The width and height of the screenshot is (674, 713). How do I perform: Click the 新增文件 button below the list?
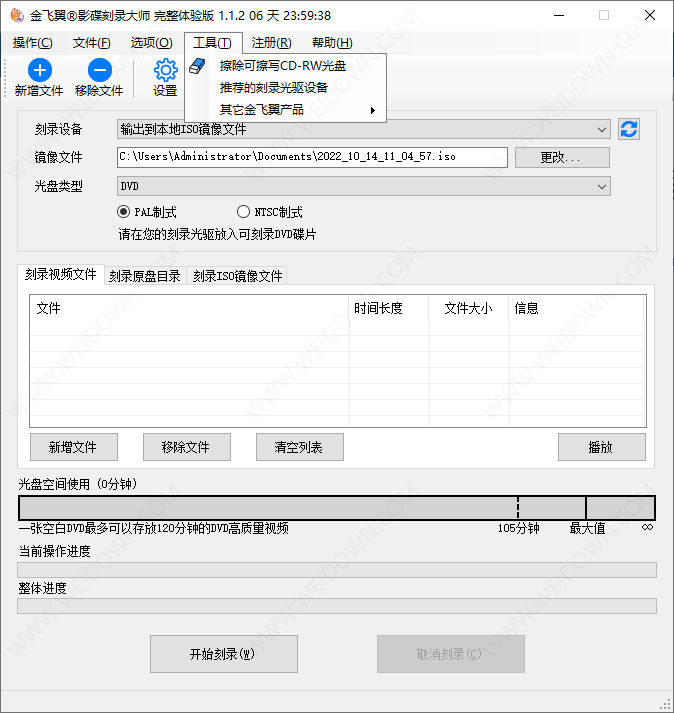coord(74,447)
